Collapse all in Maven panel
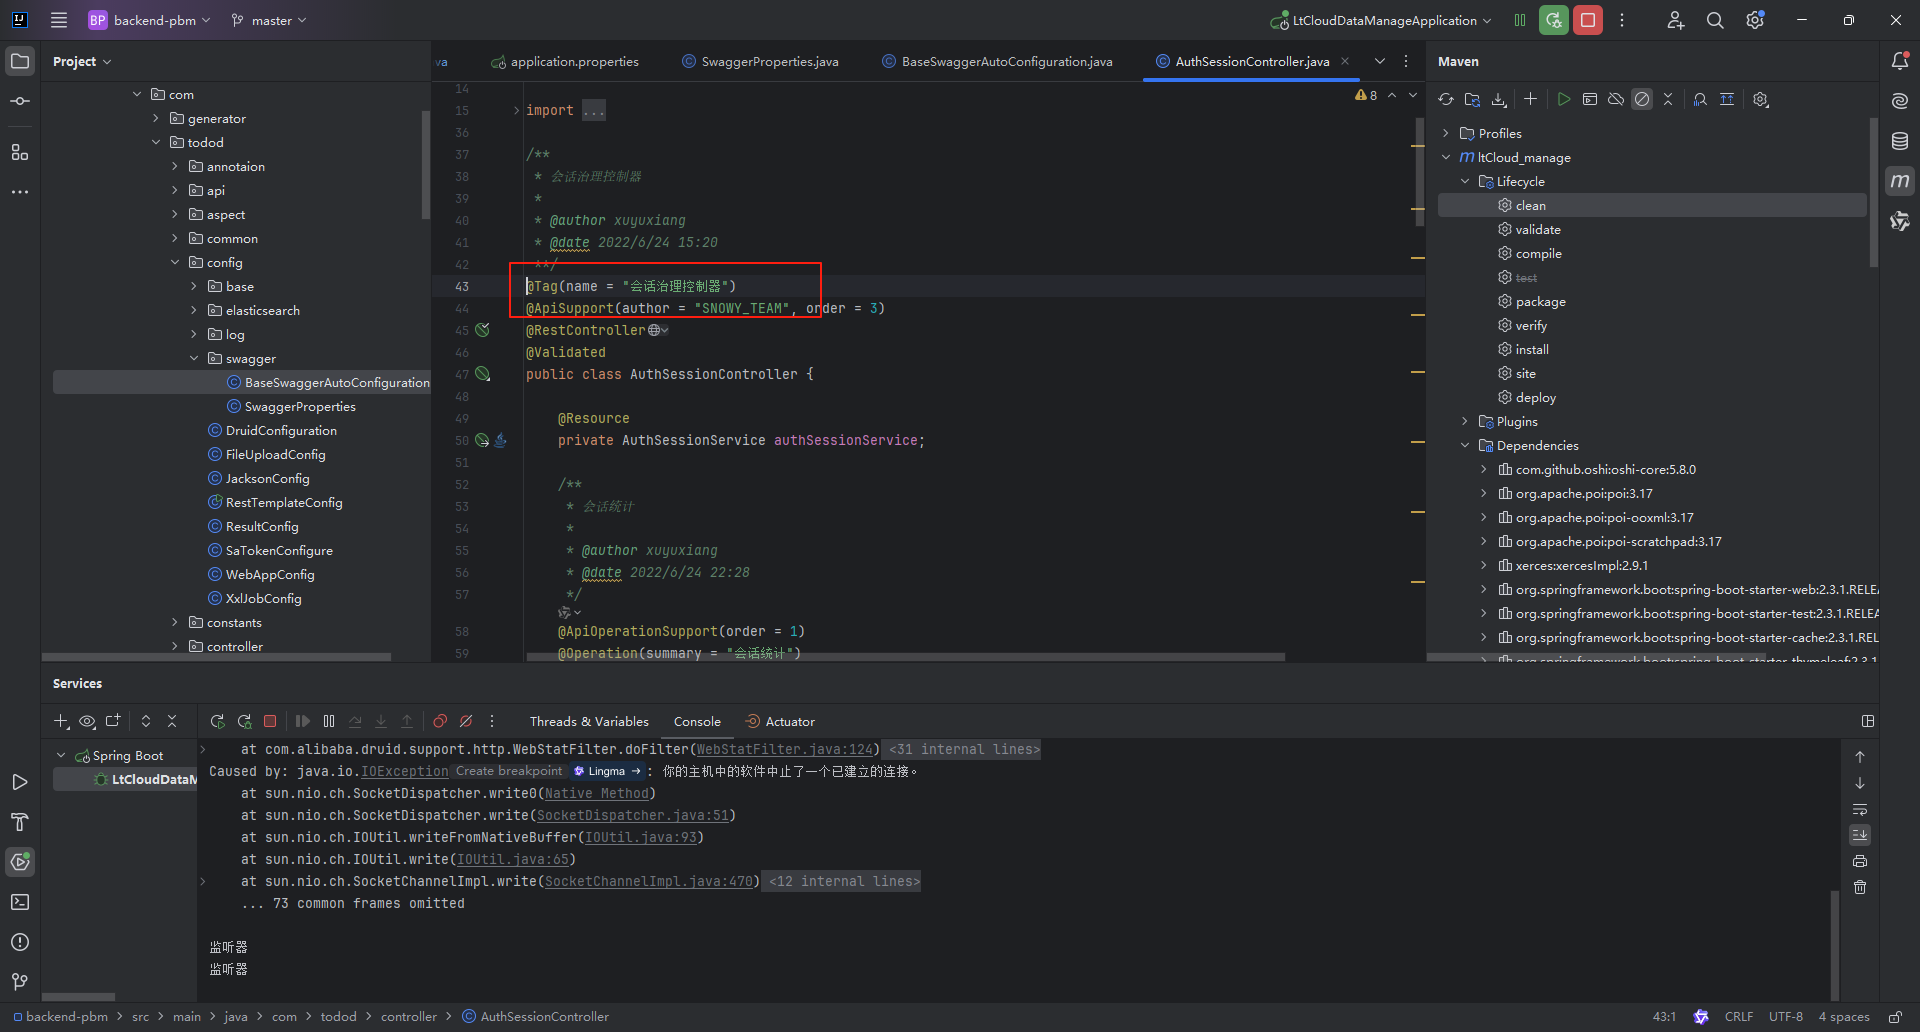Image resolution: width=1920 pixels, height=1032 pixels. click(x=1668, y=99)
